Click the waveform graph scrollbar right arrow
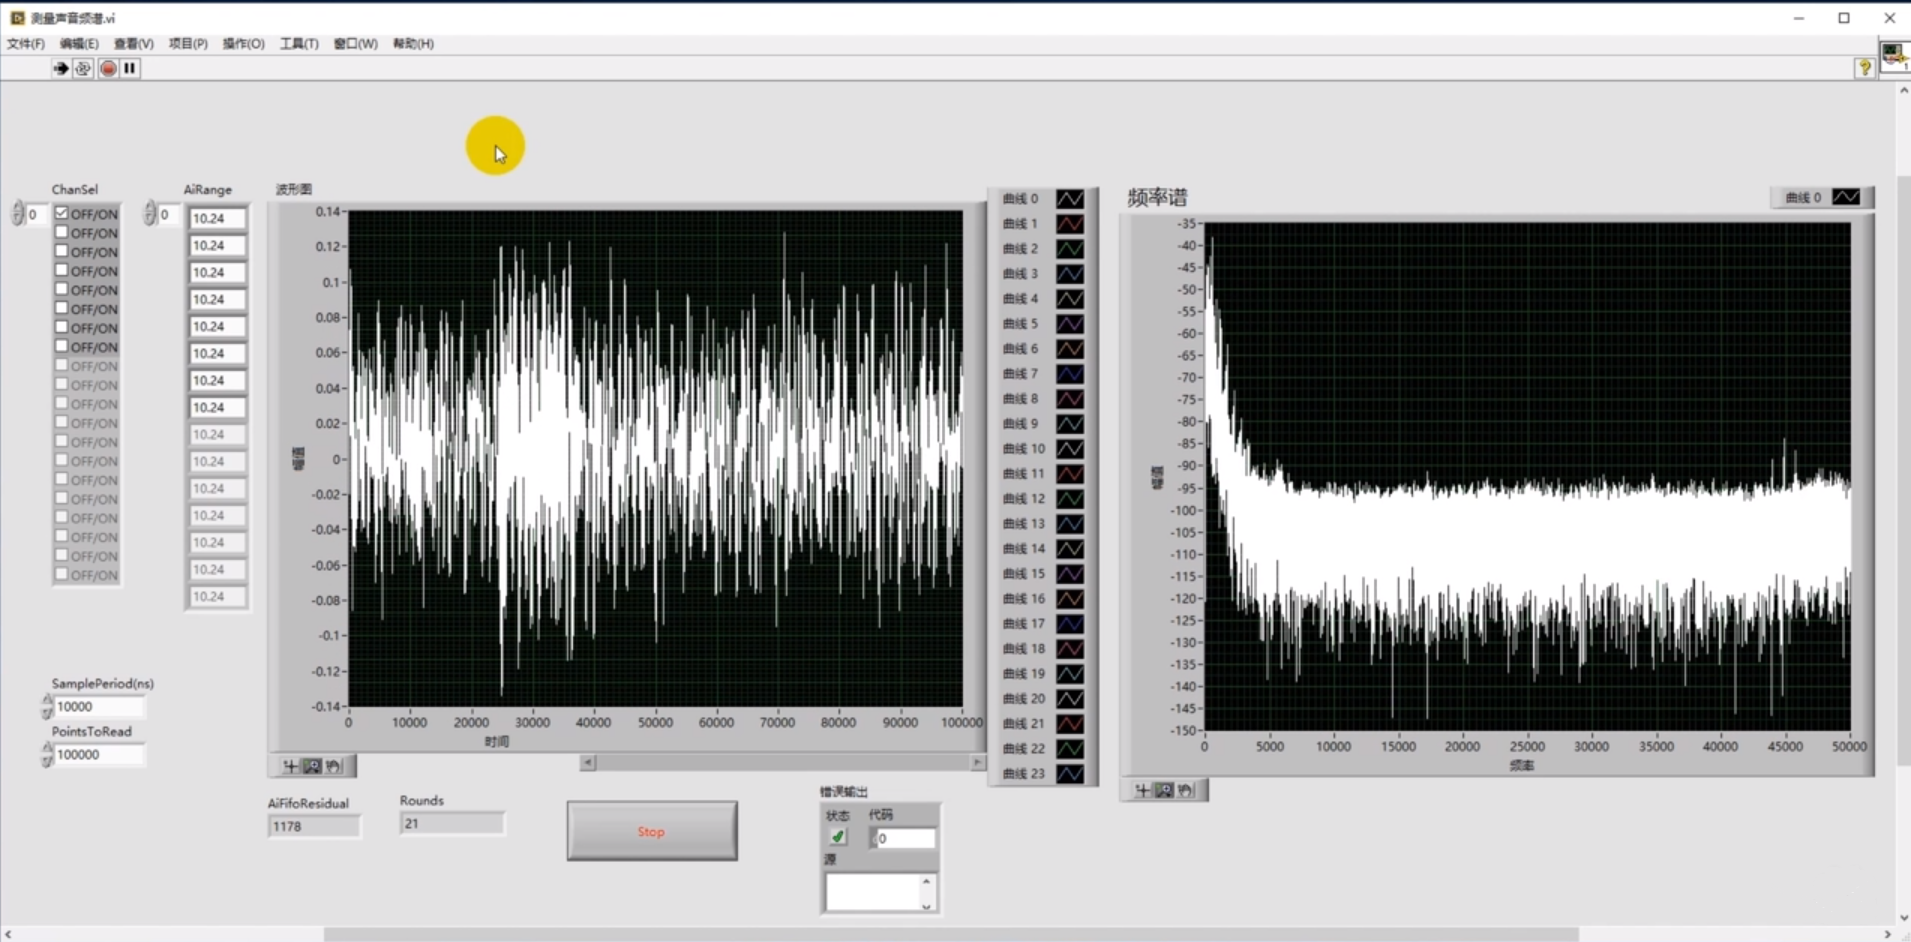This screenshot has width=1911, height=942. pos(977,763)
